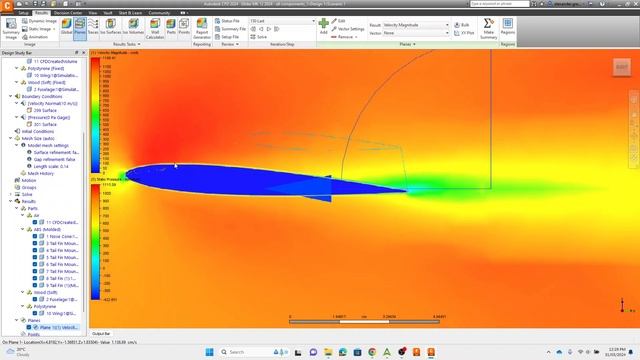Open Chrome from the taskbar
This screenshot has width=640, height=360.
tap(372, 352)
